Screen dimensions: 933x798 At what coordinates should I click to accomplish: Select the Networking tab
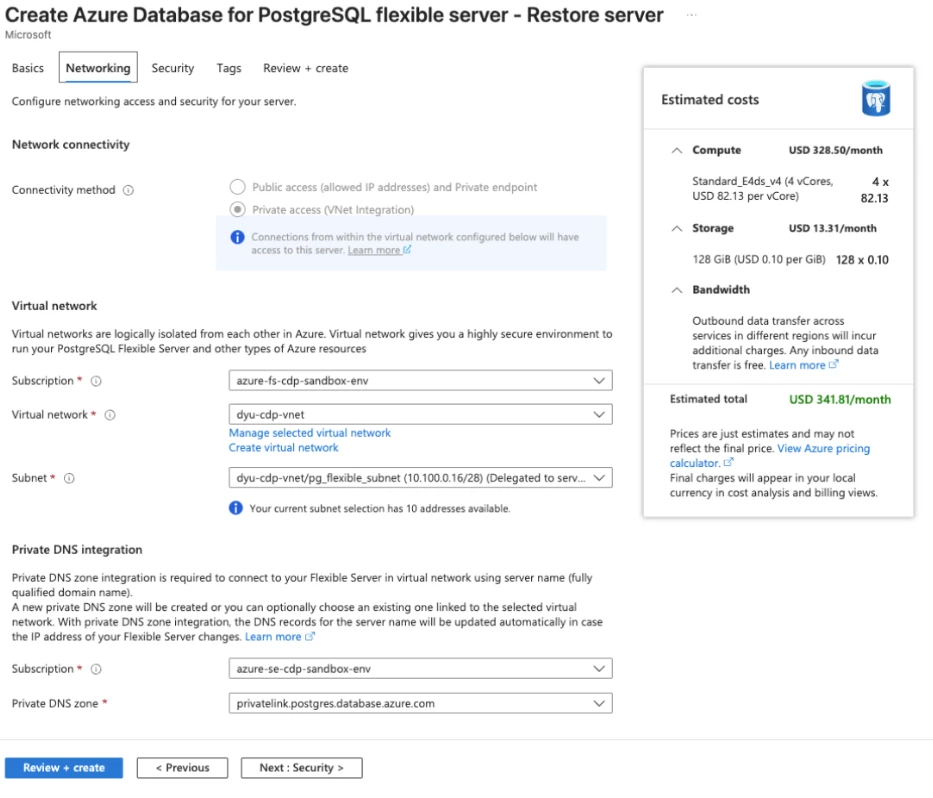tap(98, 67)
